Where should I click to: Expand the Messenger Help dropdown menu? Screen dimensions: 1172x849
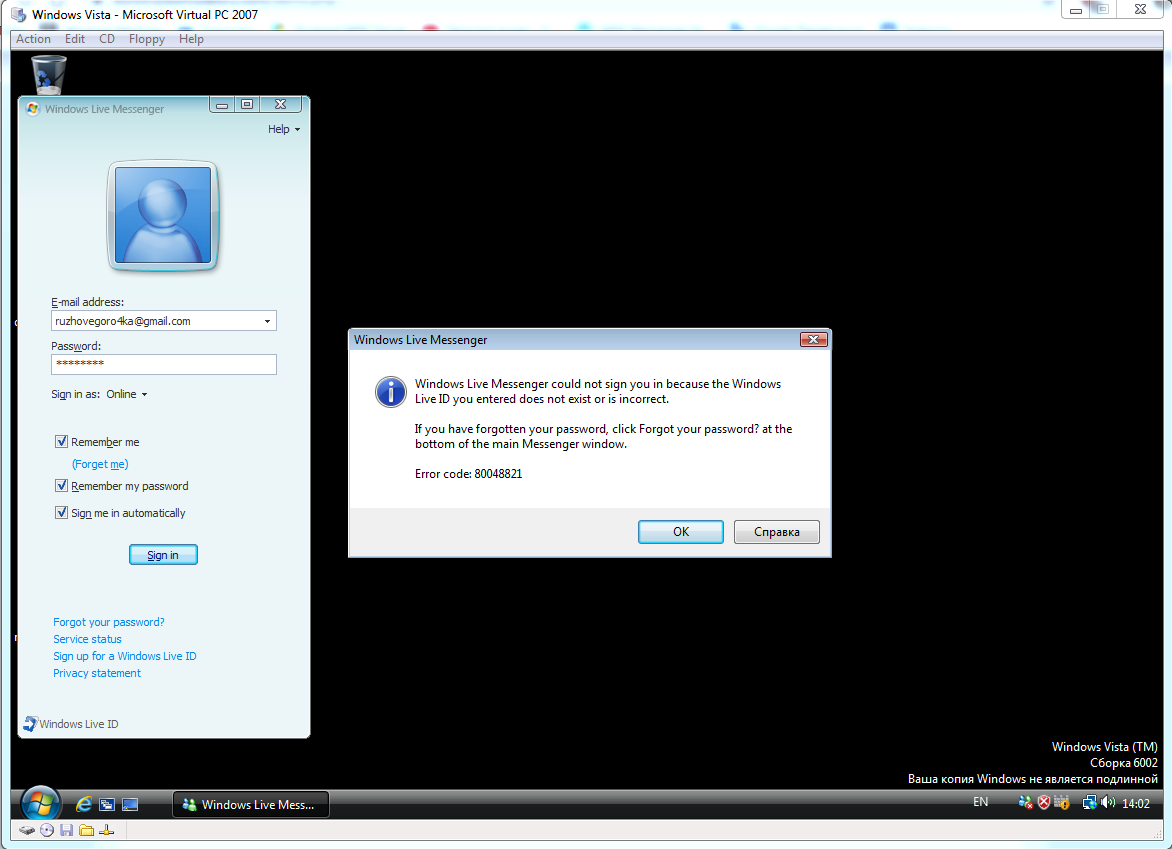(284, 129)
